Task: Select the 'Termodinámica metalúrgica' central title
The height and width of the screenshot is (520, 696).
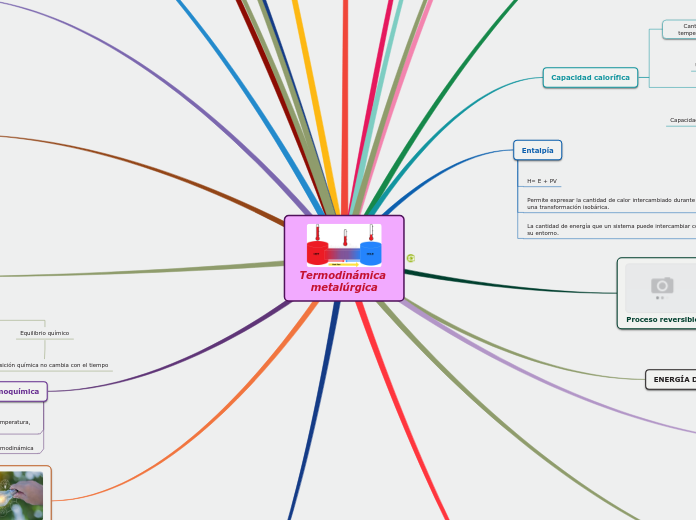Action: (x=344, y=281)
